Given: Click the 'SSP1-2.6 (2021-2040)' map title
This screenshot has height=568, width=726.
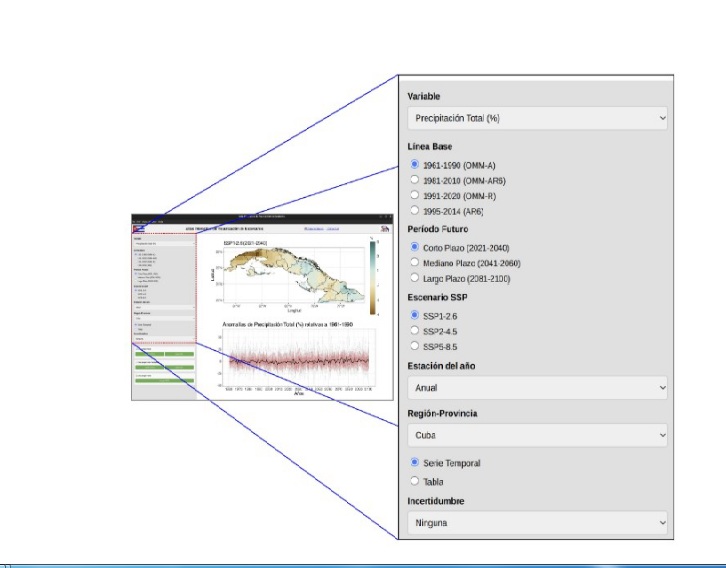Looking at the screenshot, I should 245,243.
